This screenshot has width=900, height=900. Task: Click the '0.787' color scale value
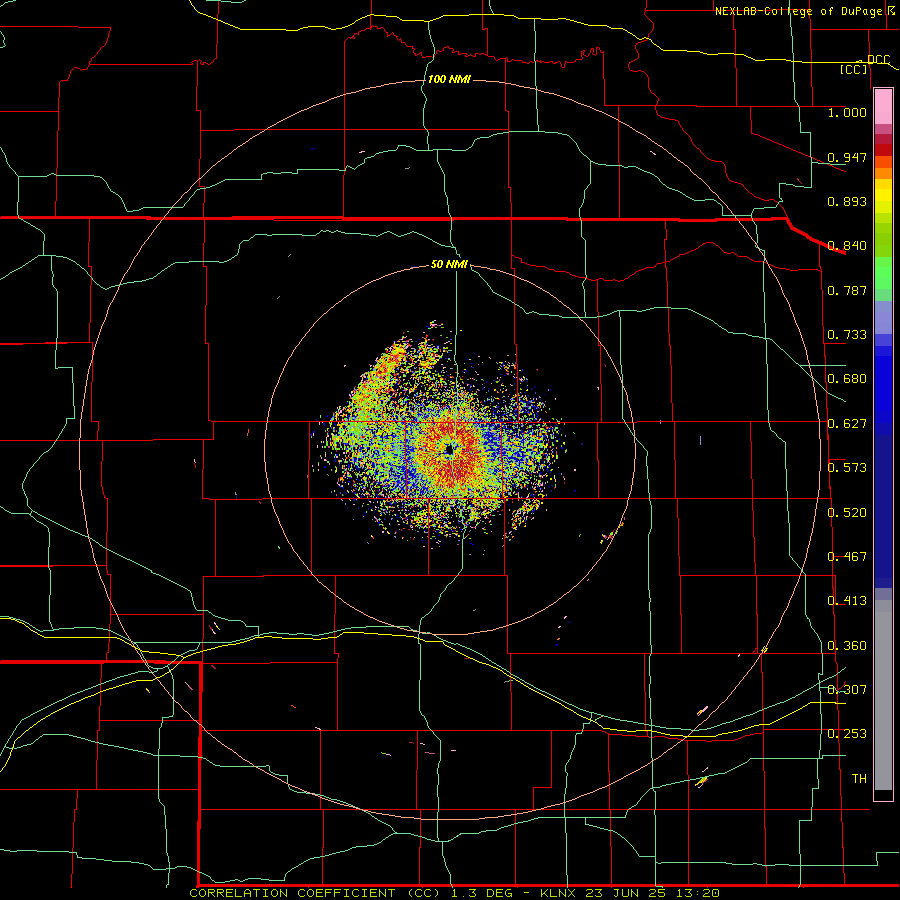847,290
